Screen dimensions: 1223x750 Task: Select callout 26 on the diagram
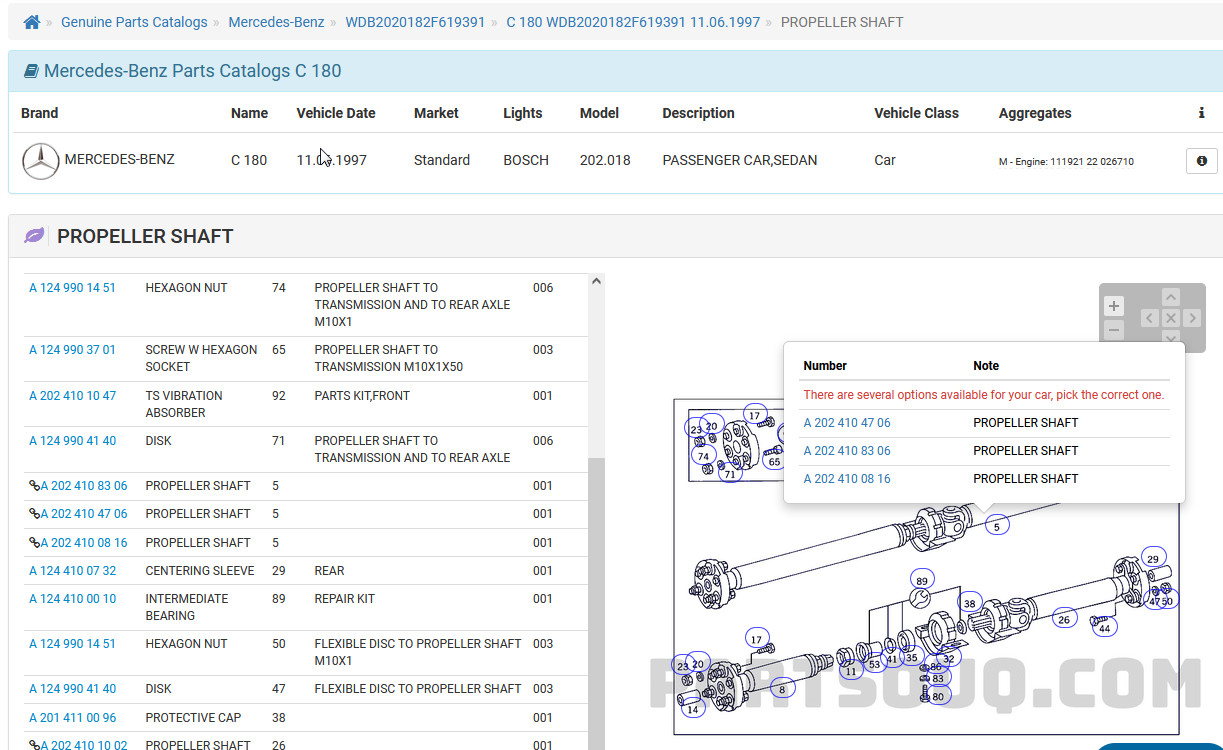(1064, 619)
